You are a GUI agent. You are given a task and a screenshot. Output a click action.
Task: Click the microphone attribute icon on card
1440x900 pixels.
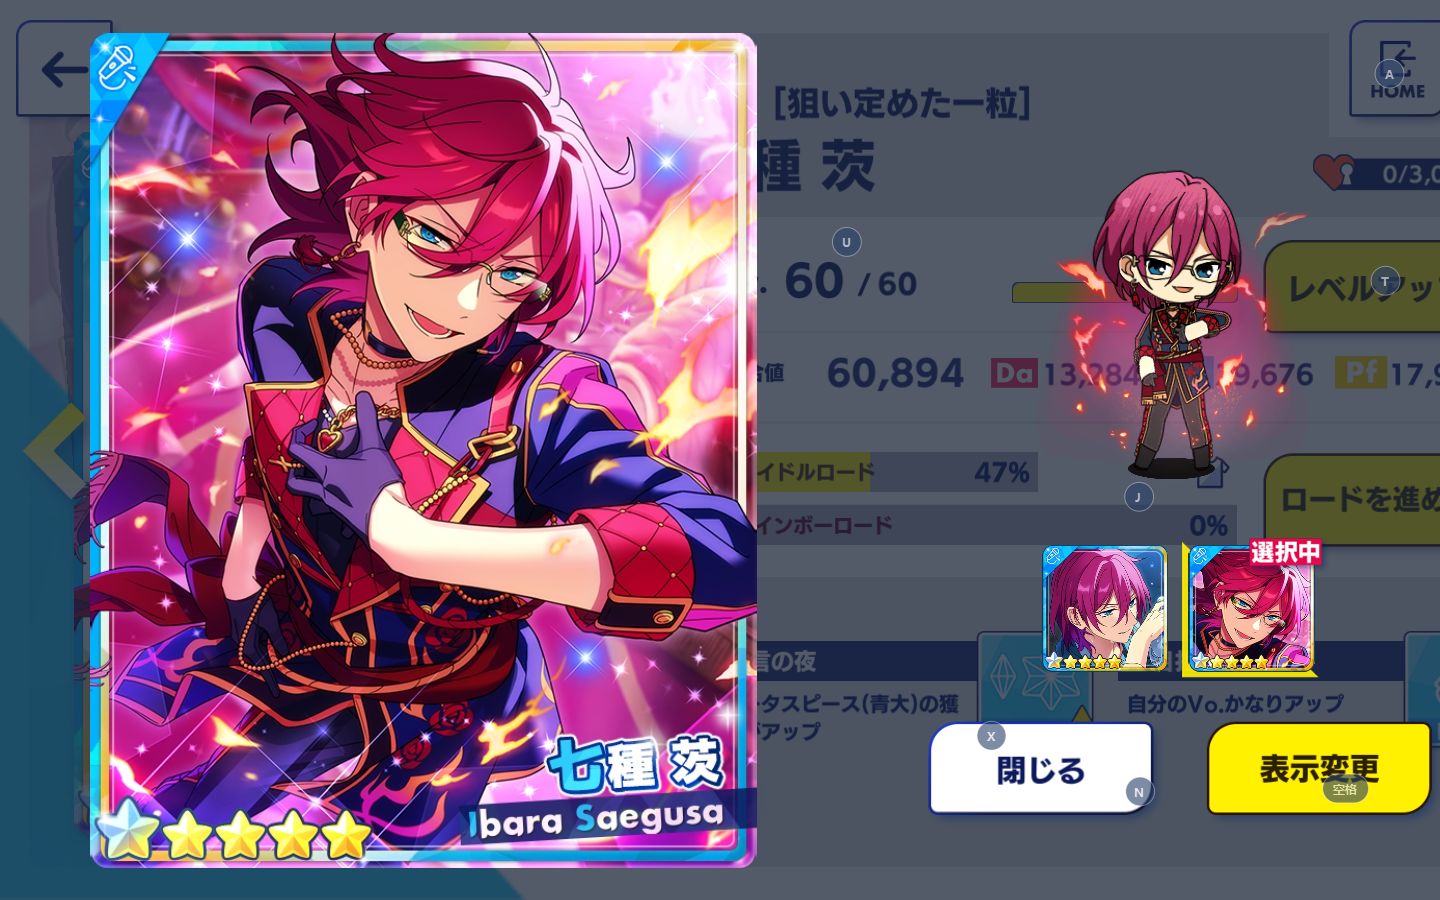[117, 67]
